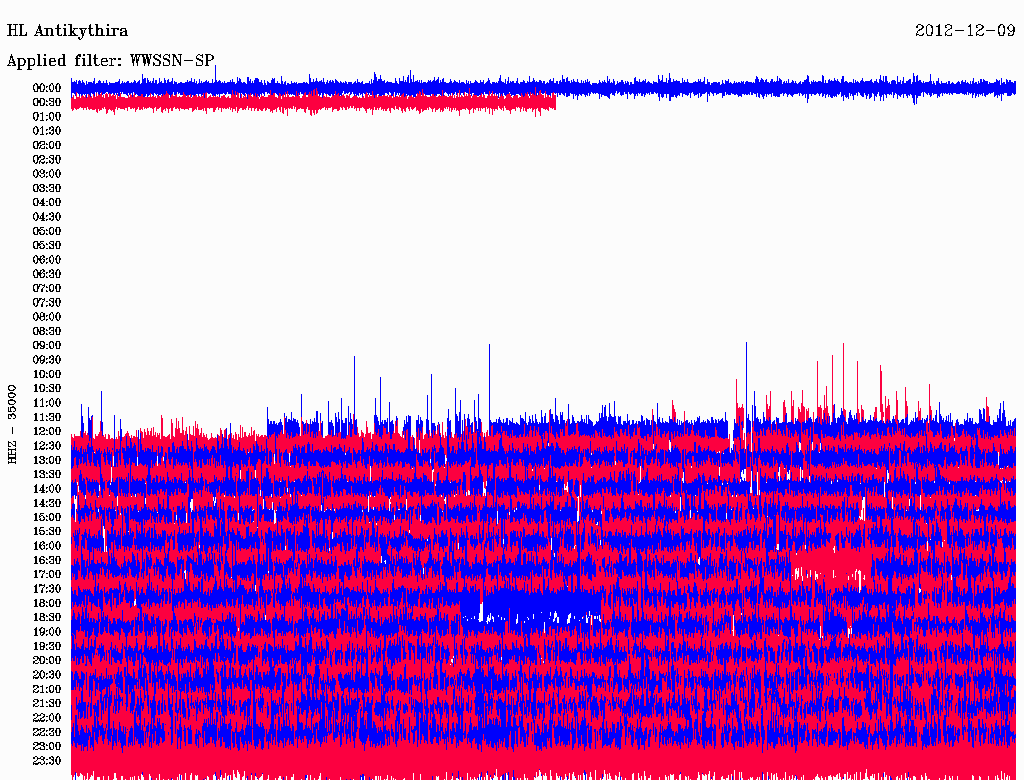Select the 10:30 time label
Screen dimensions: 1024x780
click(47, 389)
